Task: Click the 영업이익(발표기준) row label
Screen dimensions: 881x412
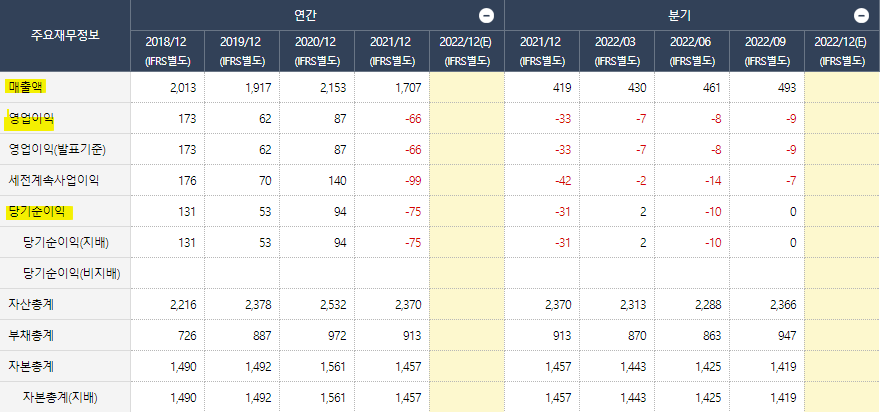Action: click(x=57, y=150)
